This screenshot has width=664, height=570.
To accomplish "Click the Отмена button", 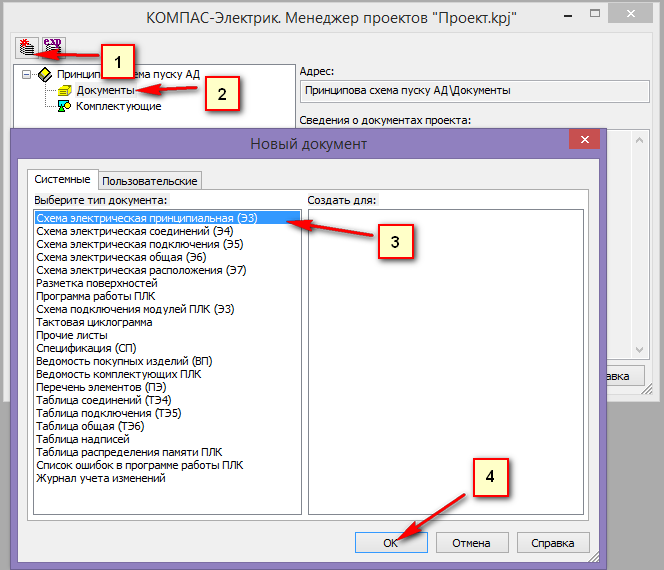I will [x=472, y=543].
